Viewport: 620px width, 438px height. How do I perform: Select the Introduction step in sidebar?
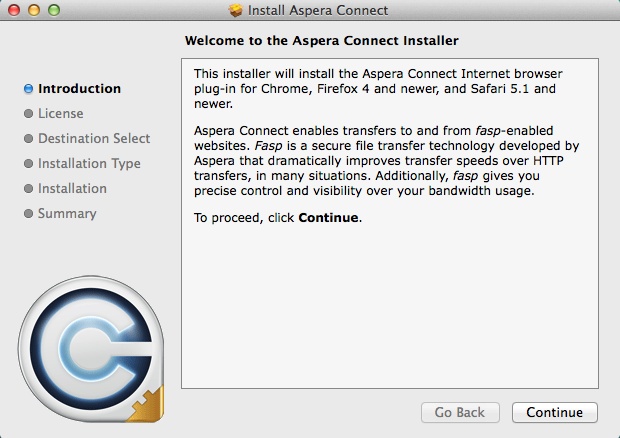coord(79,88)
